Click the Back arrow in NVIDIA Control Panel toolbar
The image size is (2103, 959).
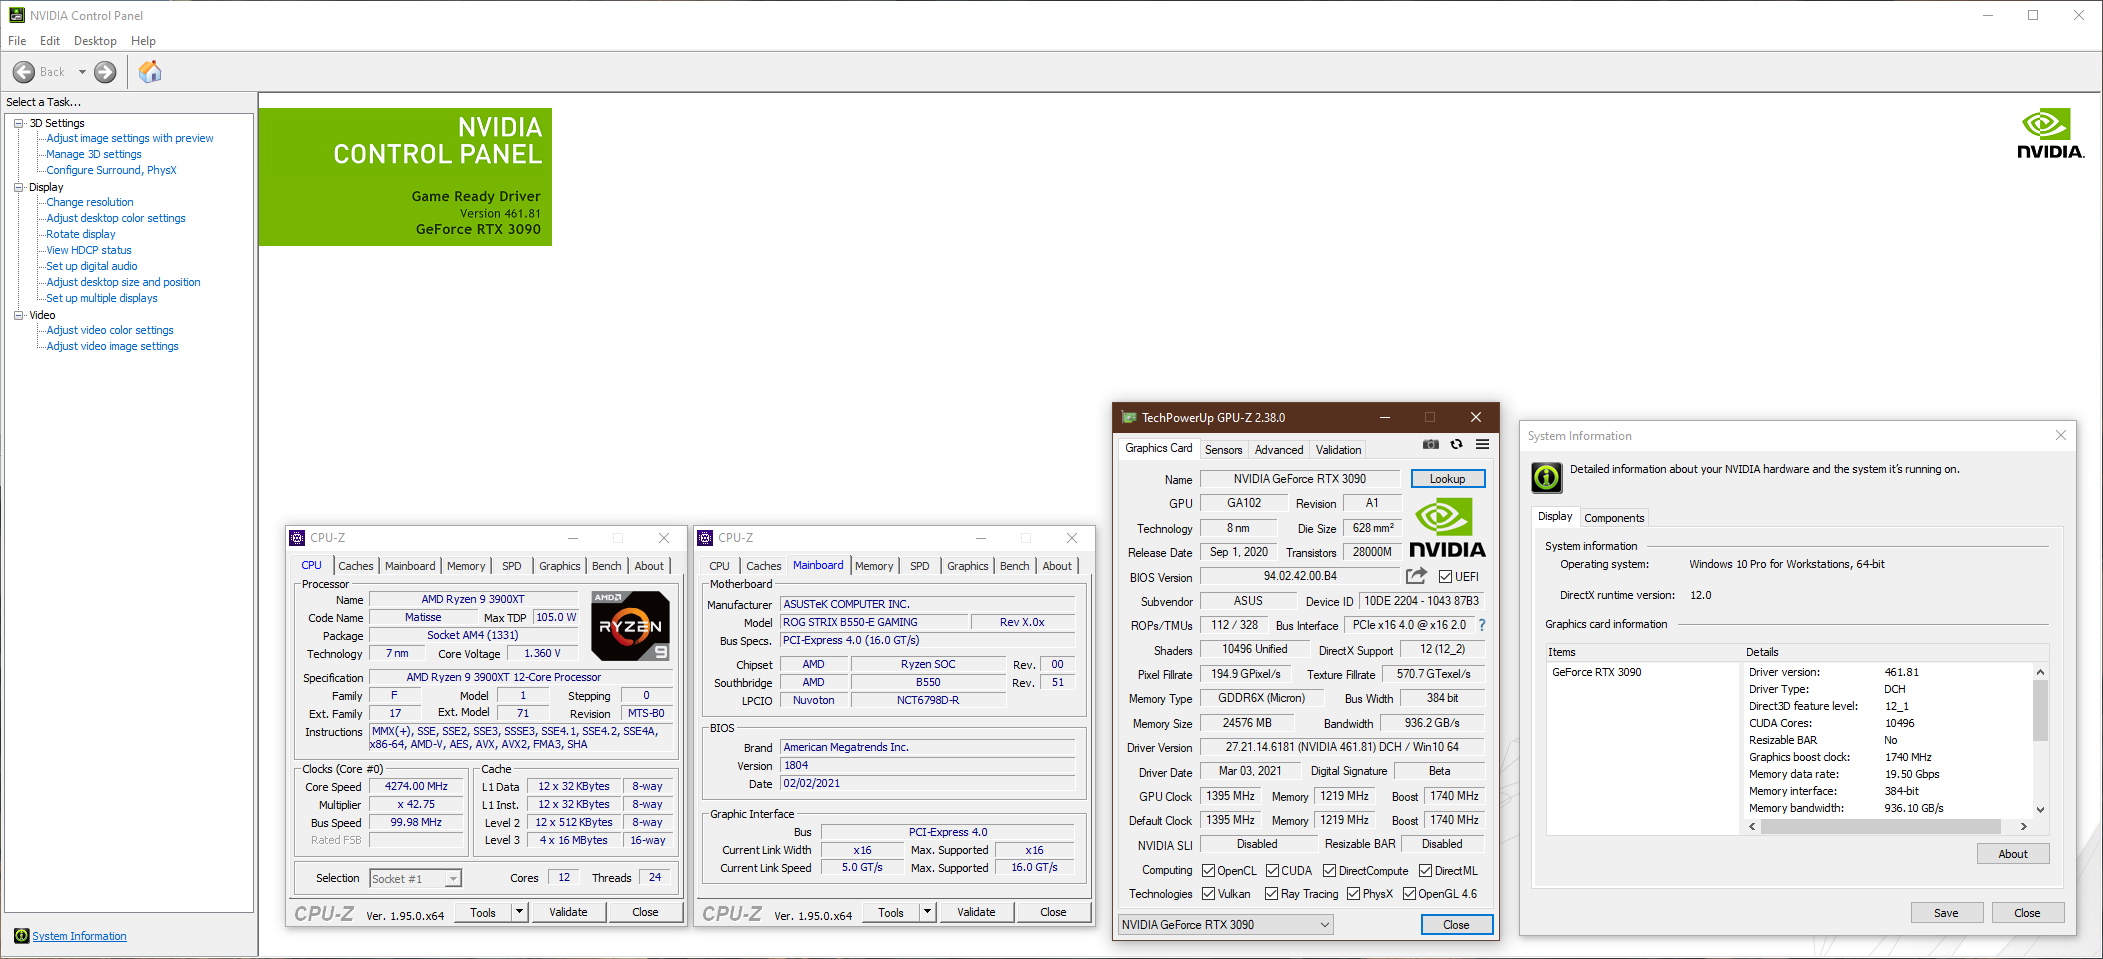coord(24,72)
